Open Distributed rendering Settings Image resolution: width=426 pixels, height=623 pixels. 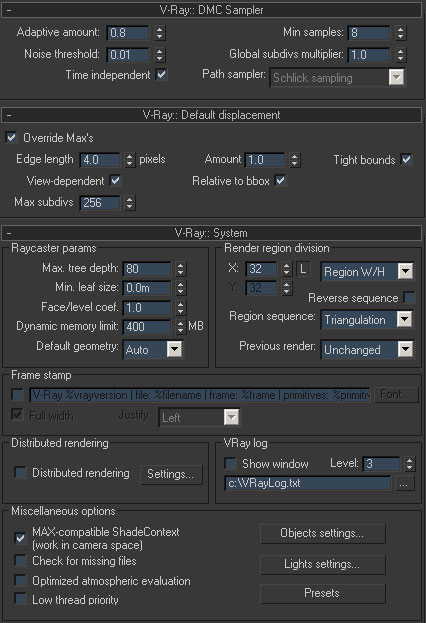[171, 474]
